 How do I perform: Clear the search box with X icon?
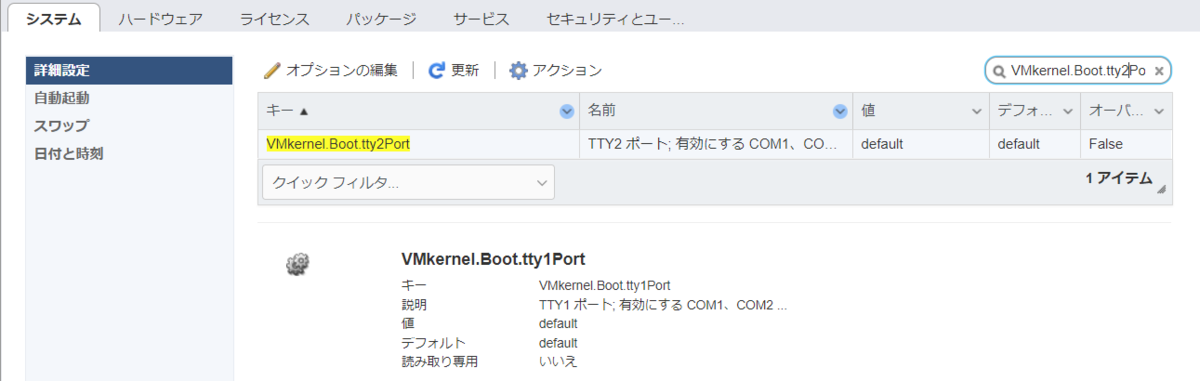point(1158,71)
